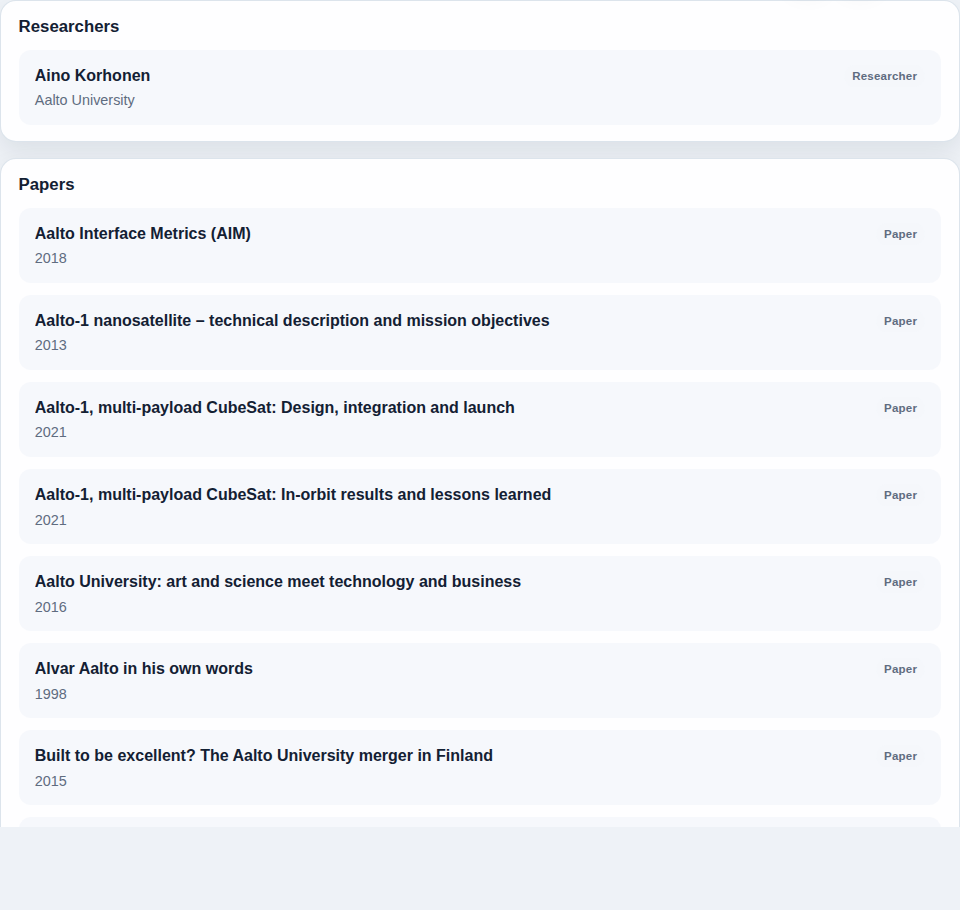The image size is (960, 910).
Task: Click year 1998 under Alvar Aalto paper
Action: pos(51,694)
